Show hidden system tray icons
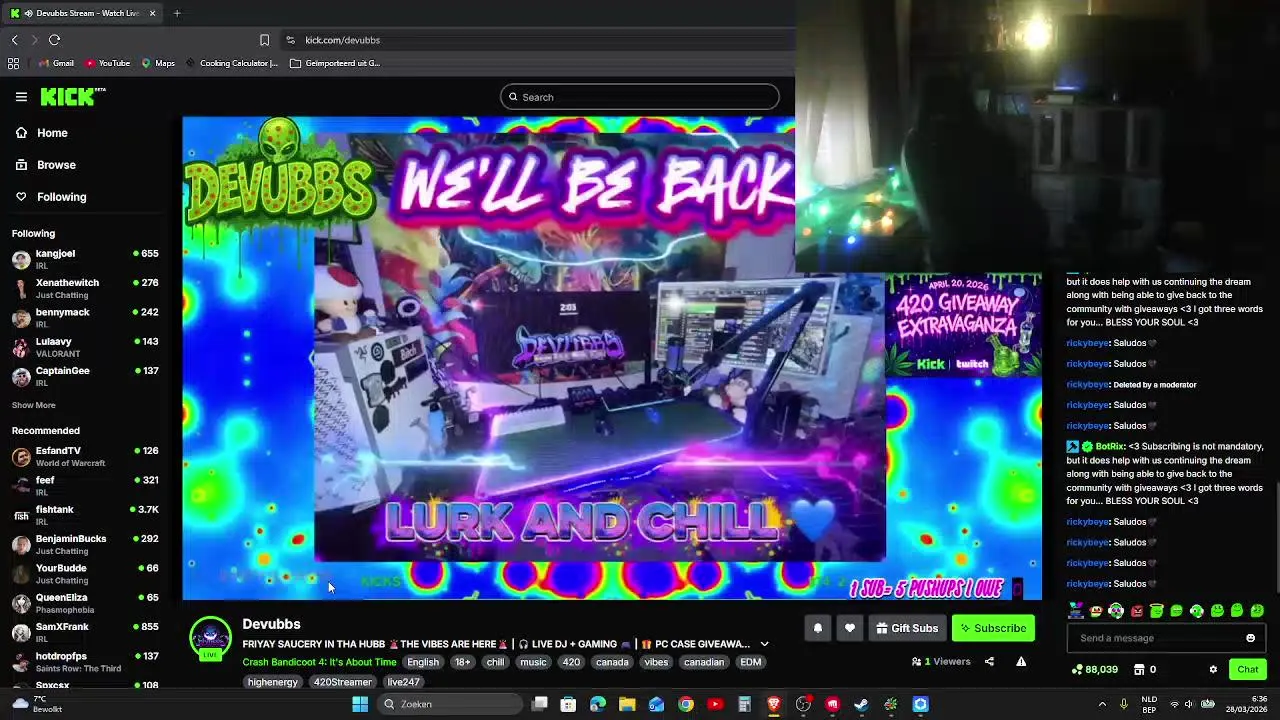This screenshot has width=1280, height=720. (x=1102, y=704)
